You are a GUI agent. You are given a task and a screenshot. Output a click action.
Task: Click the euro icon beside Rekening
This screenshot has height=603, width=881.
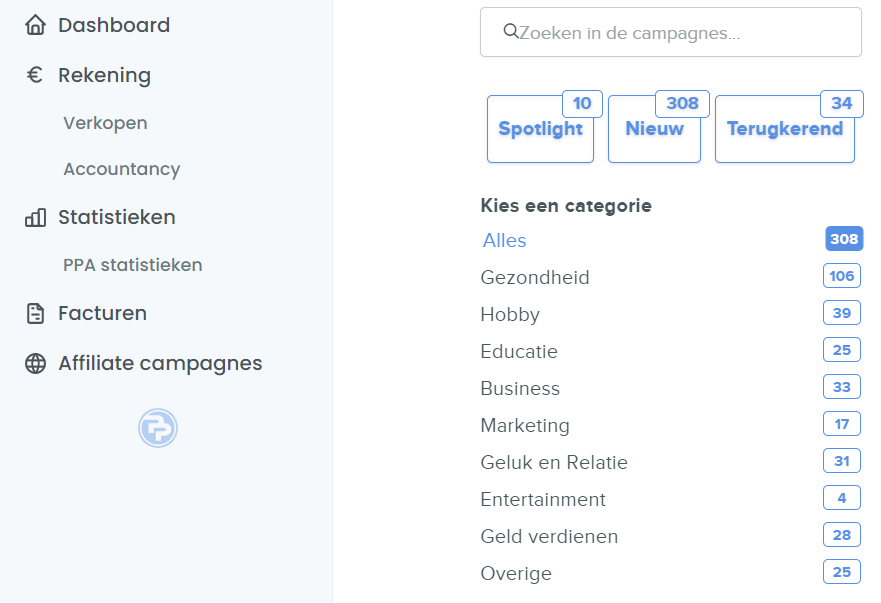35,75
